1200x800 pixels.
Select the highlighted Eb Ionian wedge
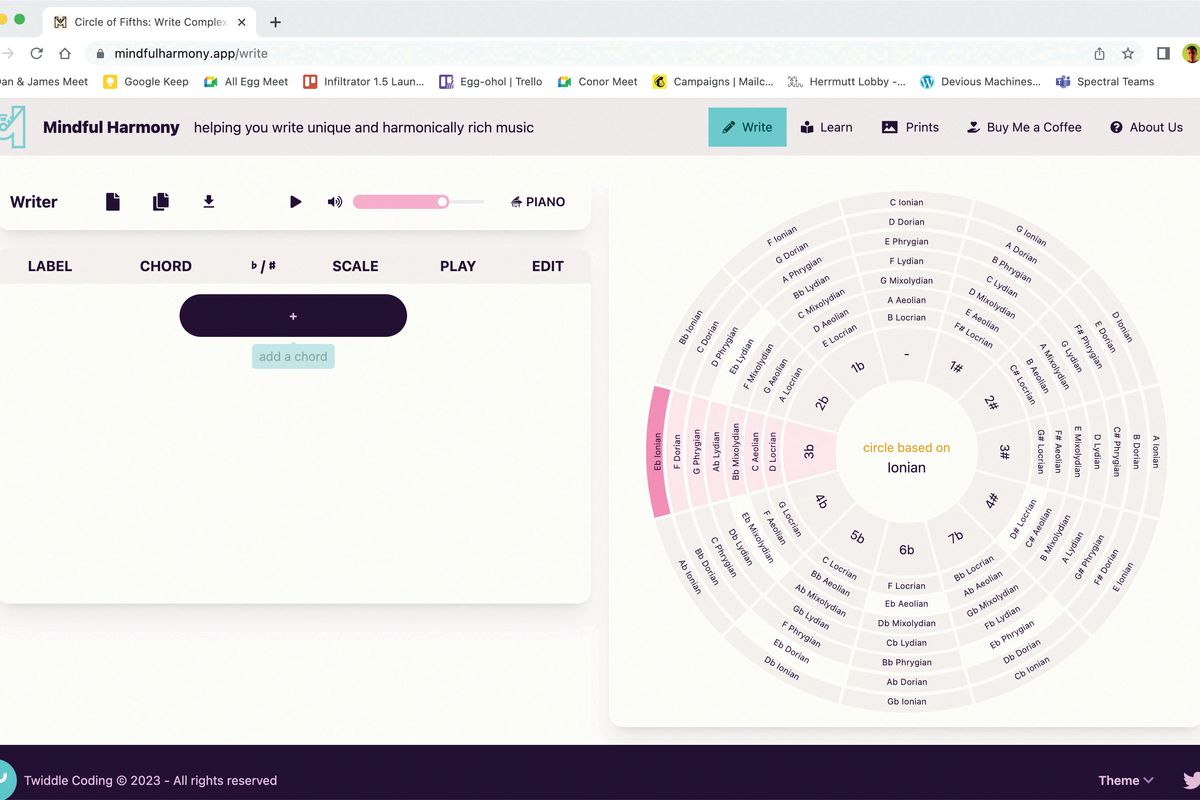660,450
